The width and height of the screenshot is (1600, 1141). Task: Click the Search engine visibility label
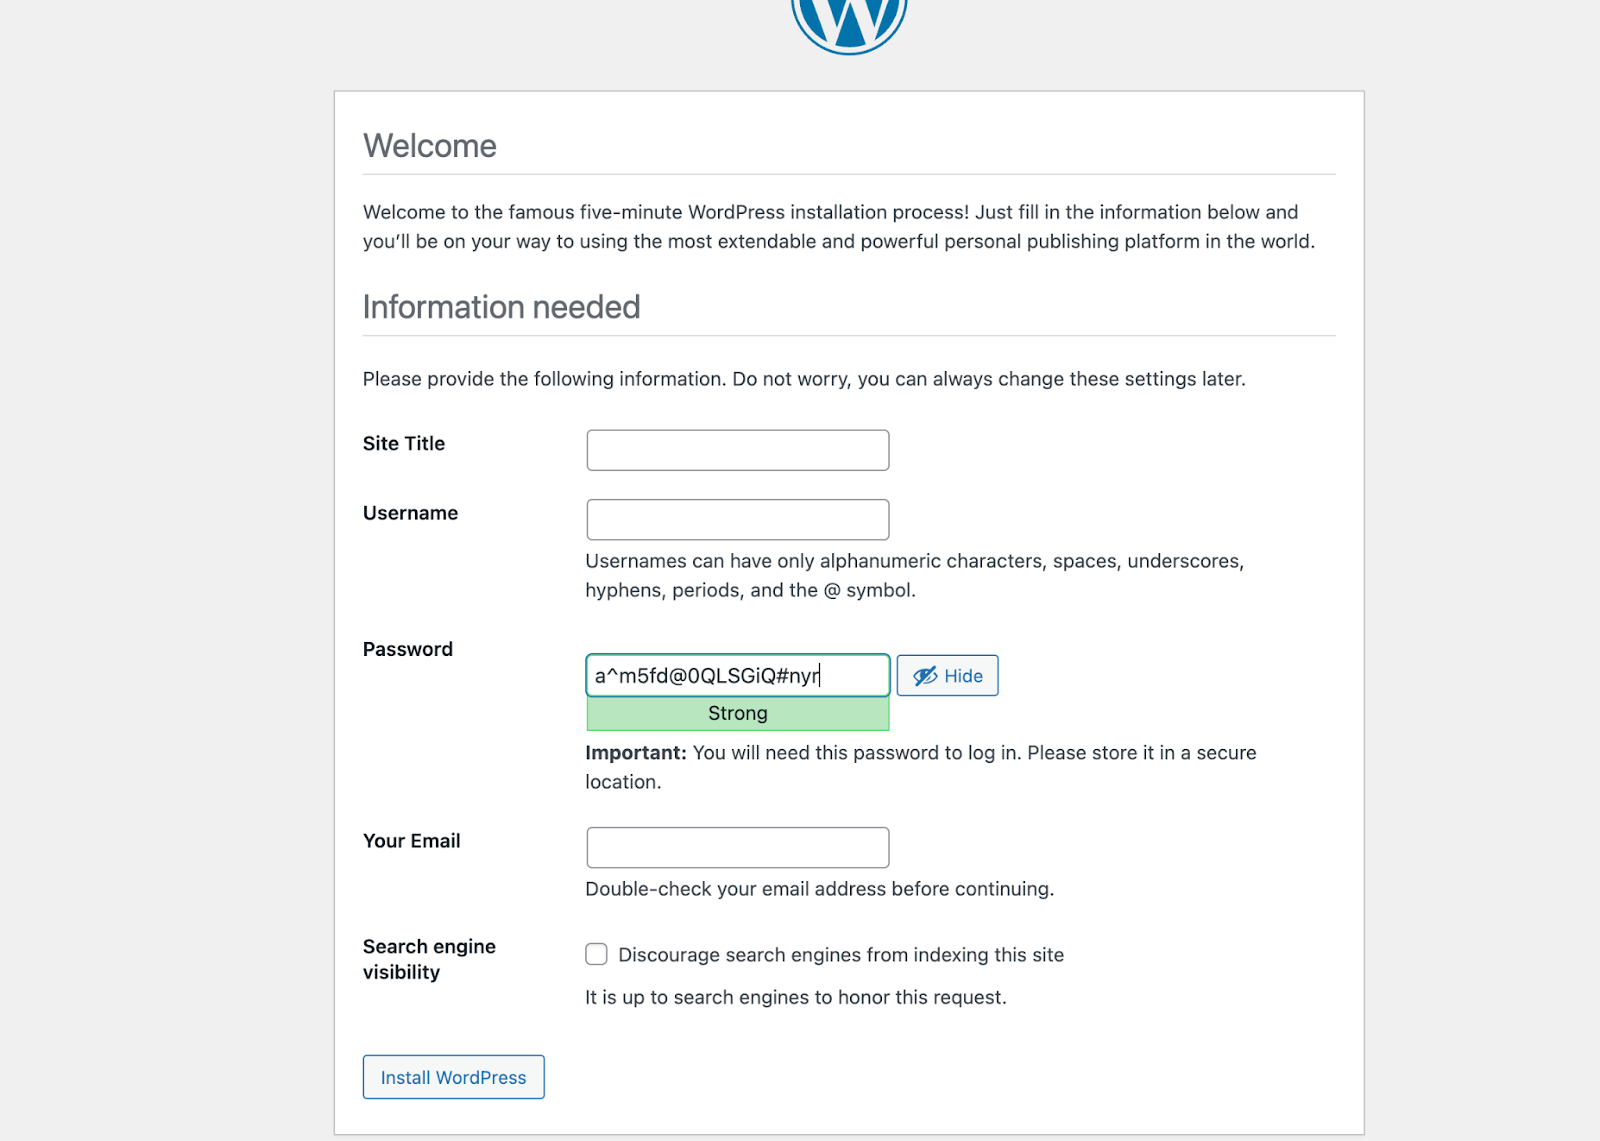tap(429, 959)
